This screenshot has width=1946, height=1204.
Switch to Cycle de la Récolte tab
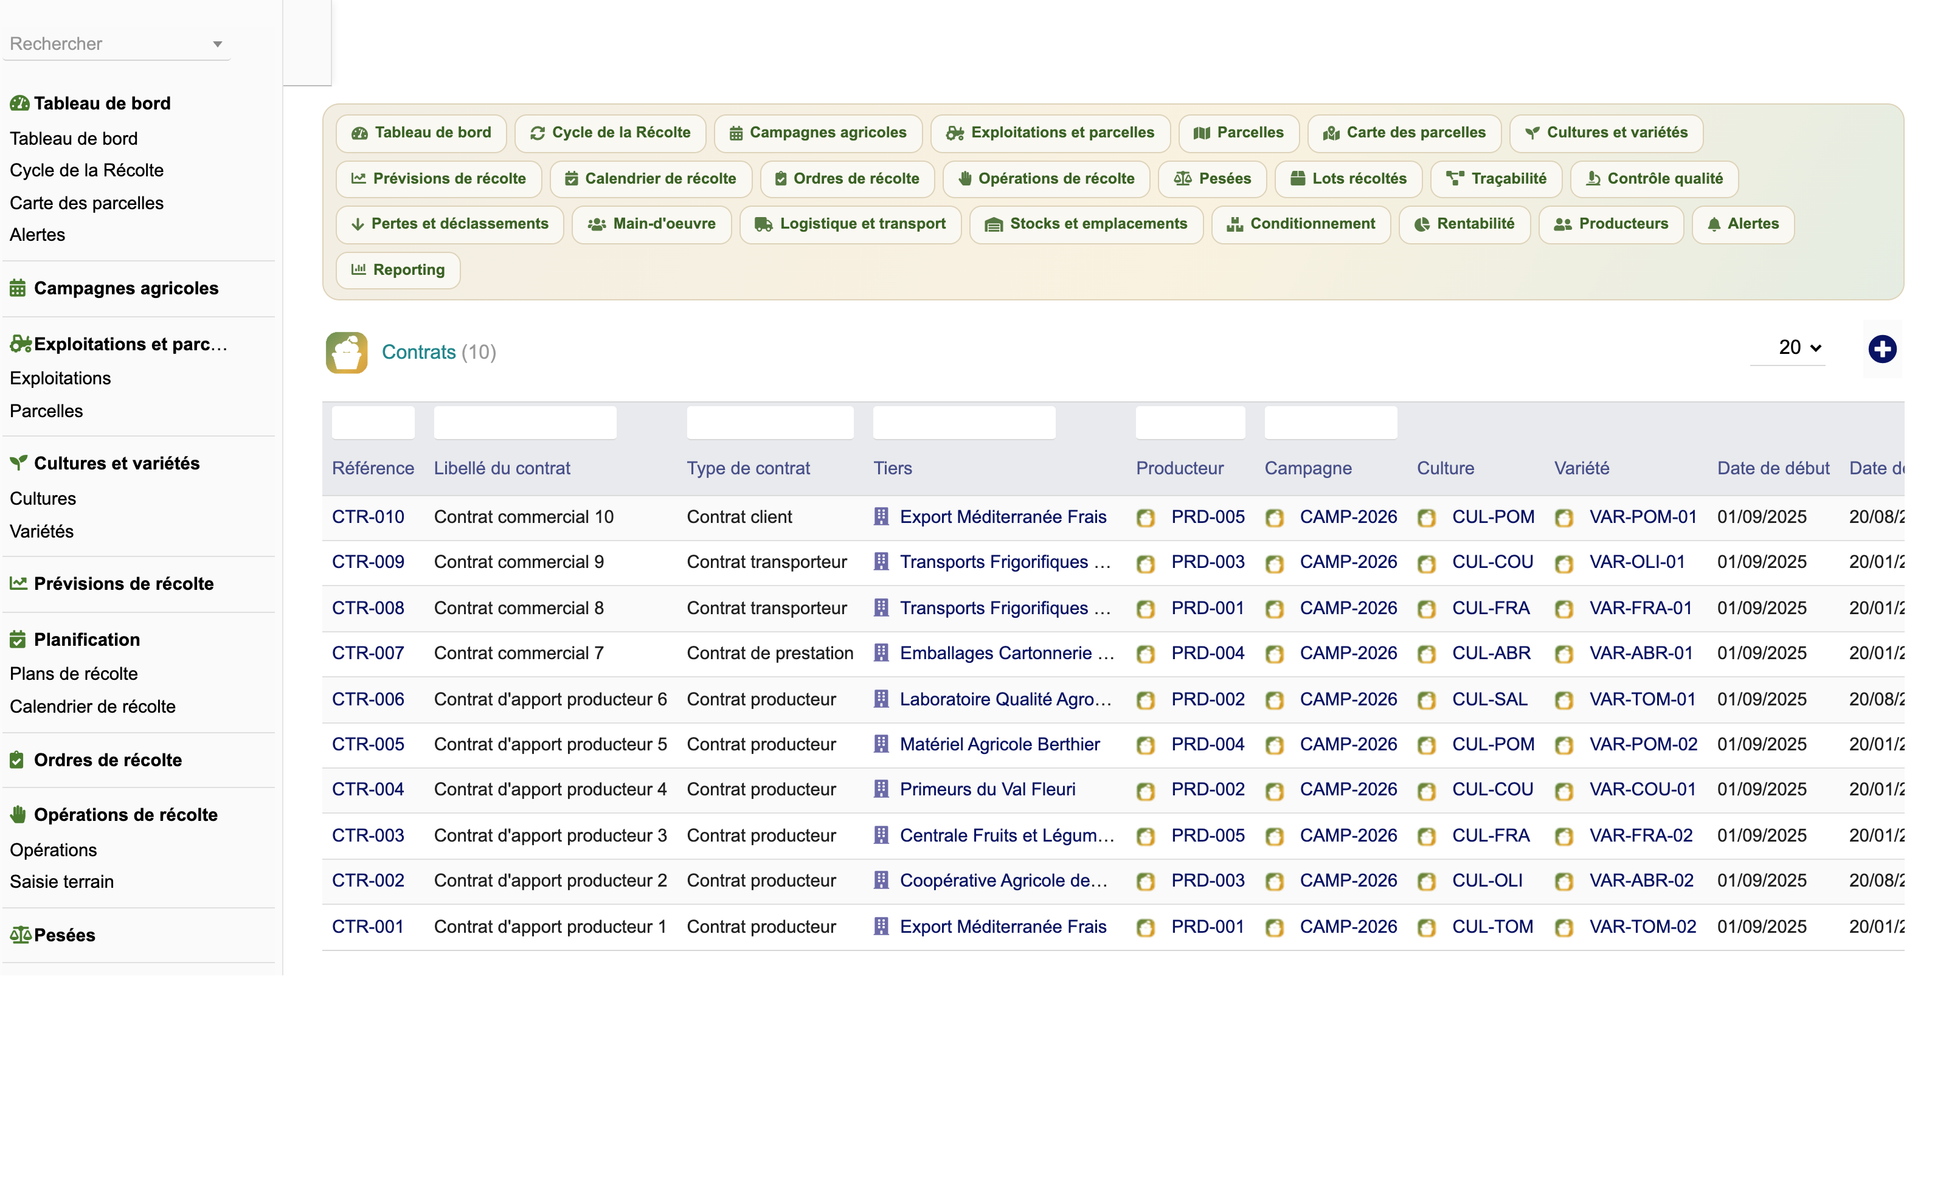point(610,133)
